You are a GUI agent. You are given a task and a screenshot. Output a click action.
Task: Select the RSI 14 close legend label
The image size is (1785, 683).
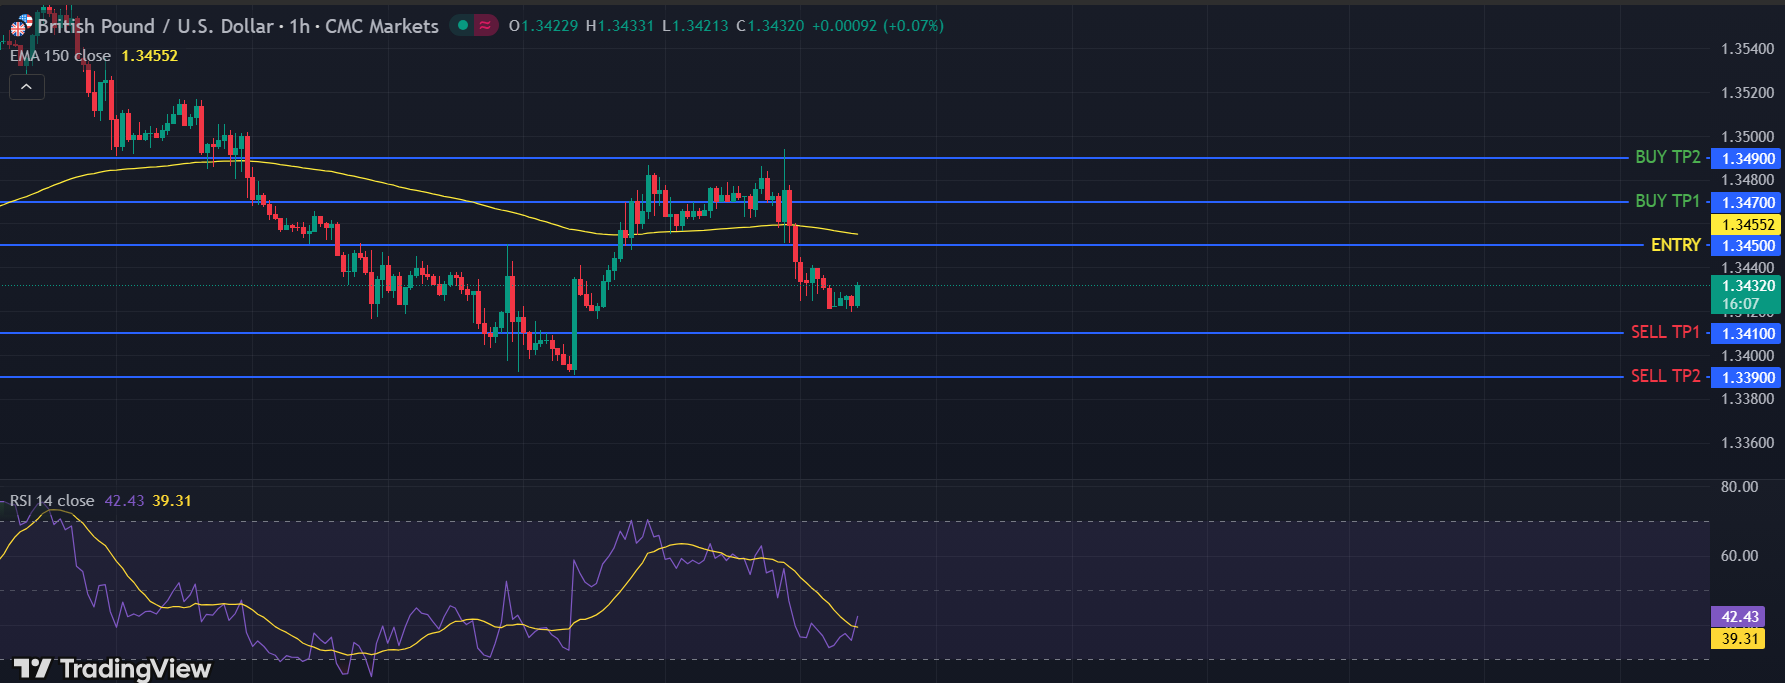(52, 501)
